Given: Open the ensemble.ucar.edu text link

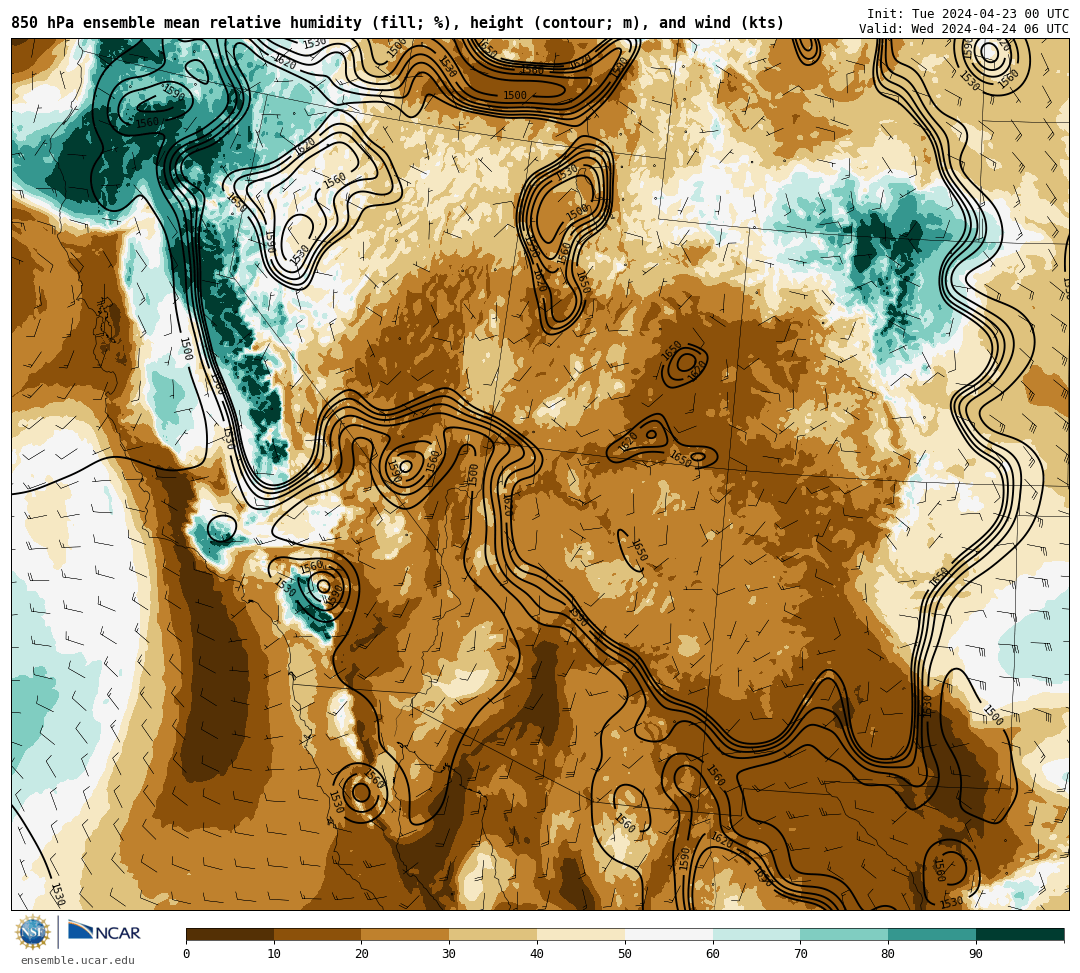Looking at the screenshot, I should pyautogui.click(x=78, y=960).
